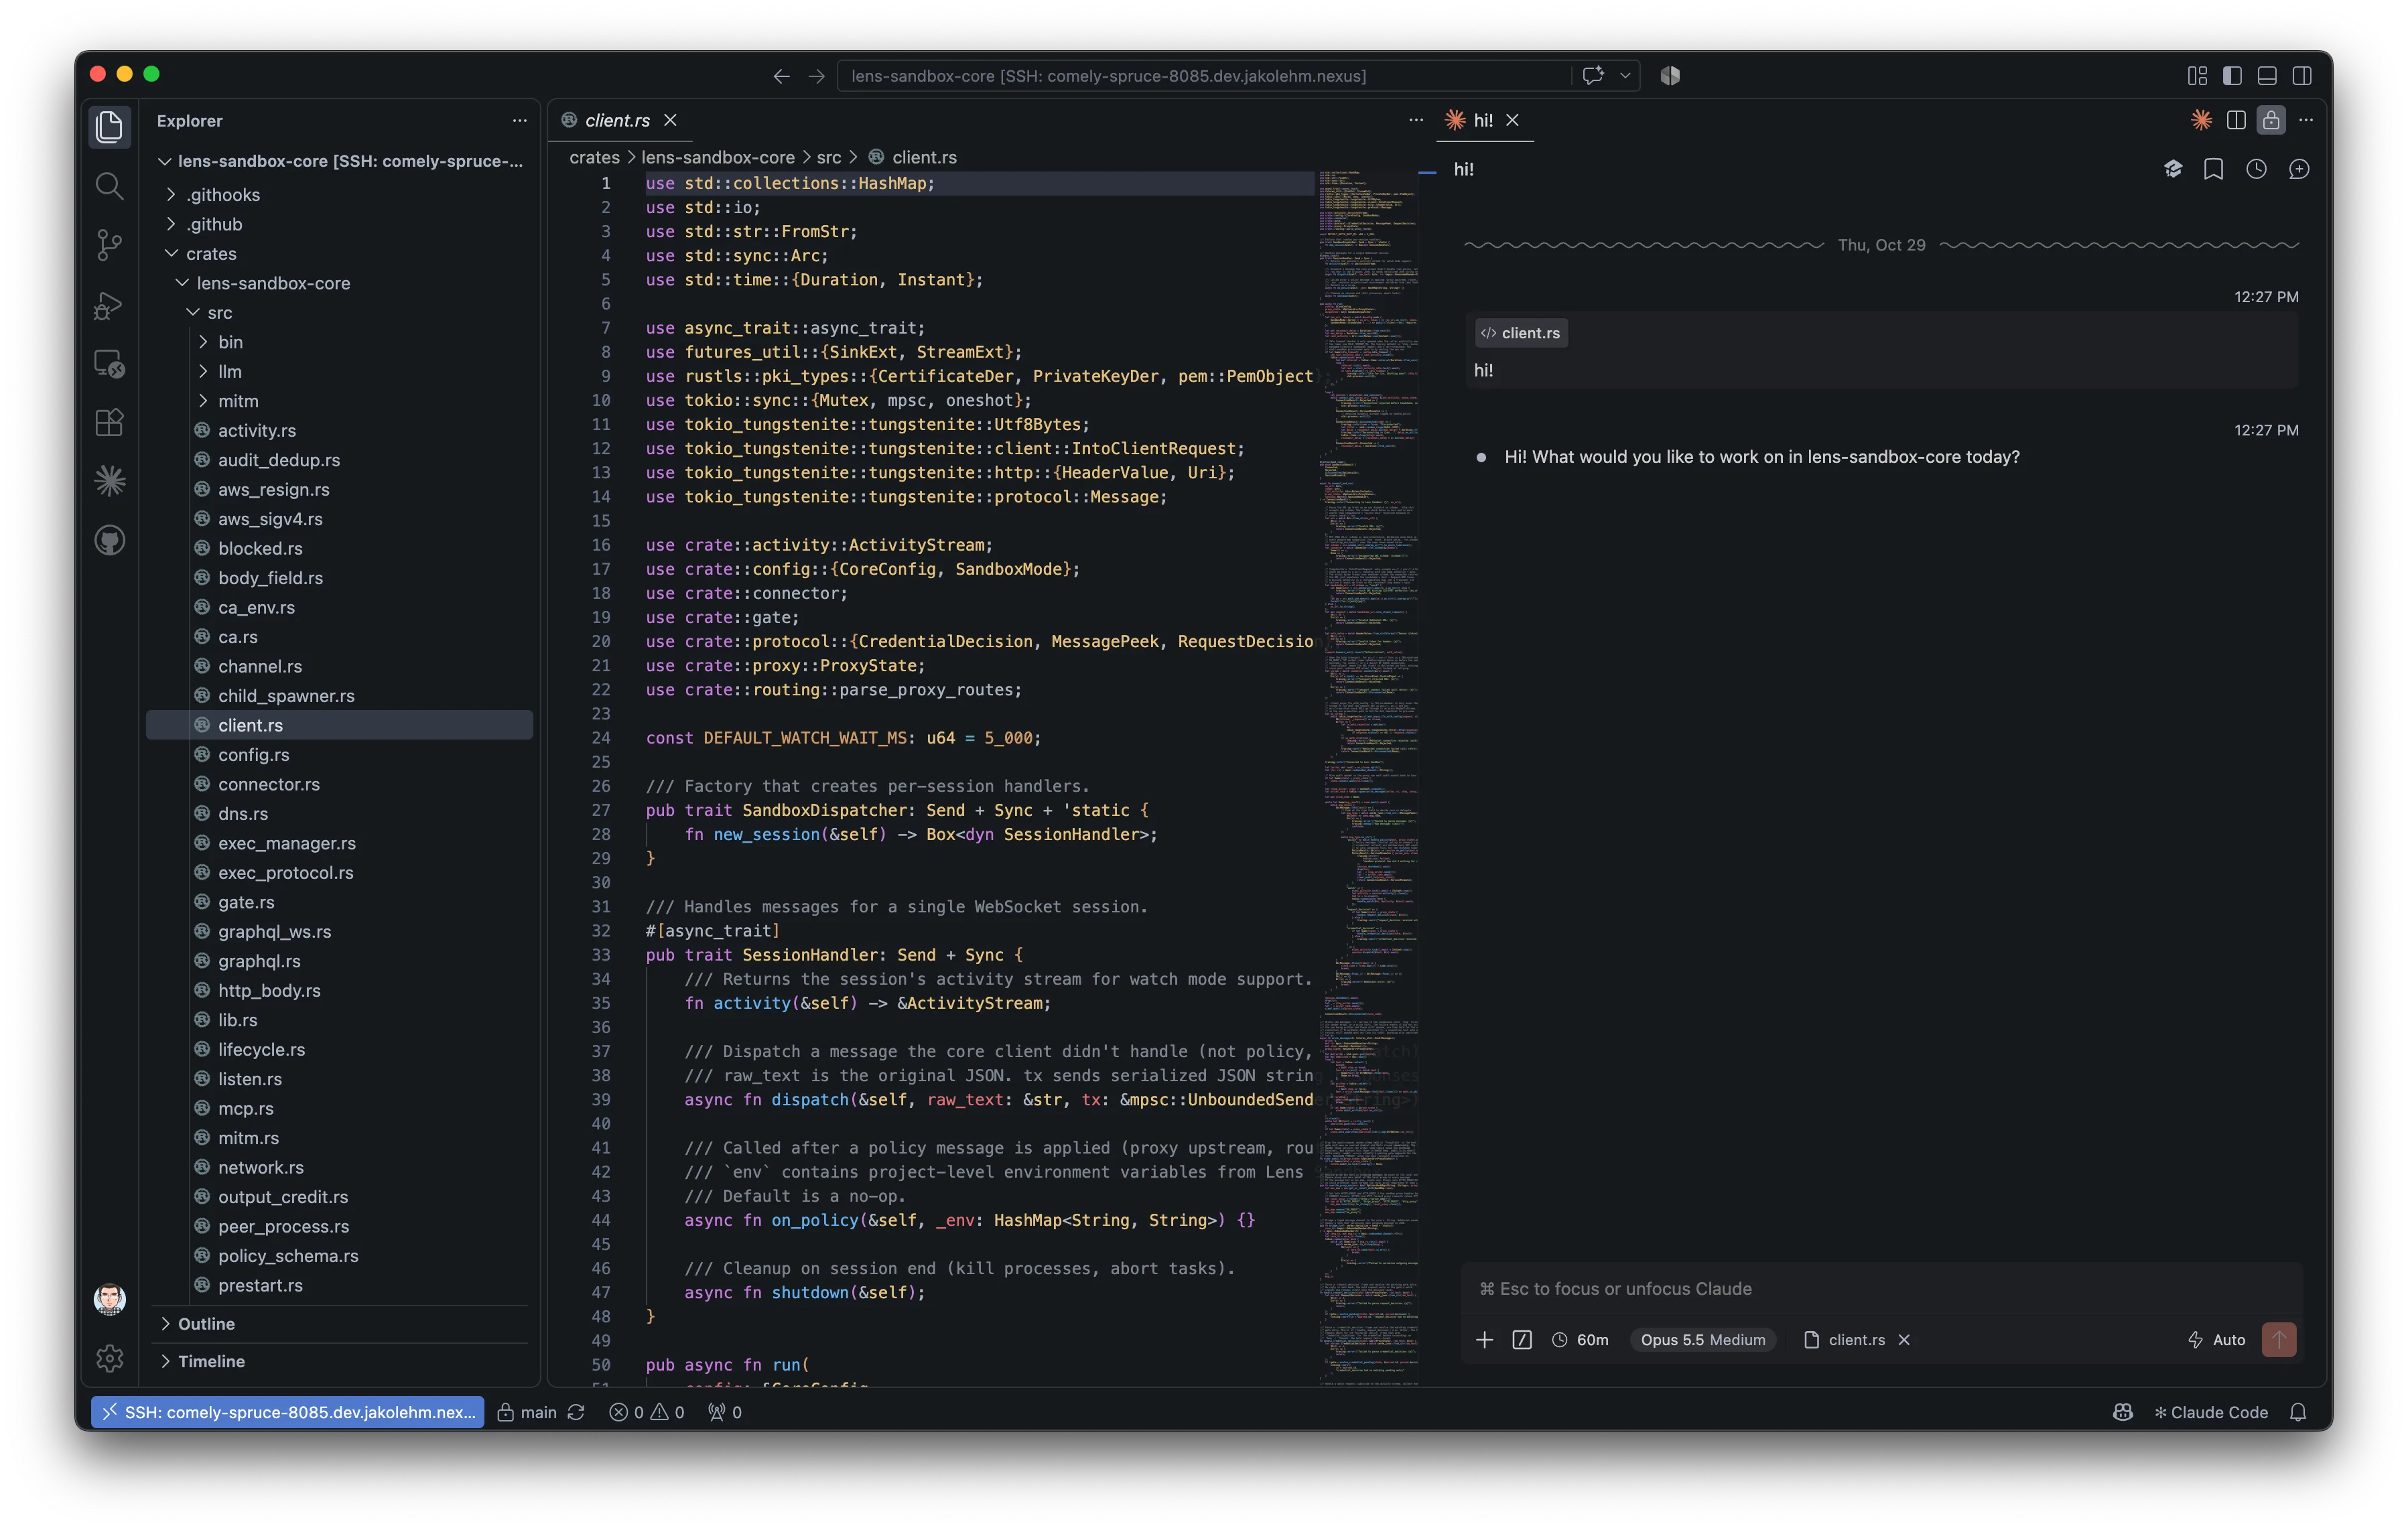Click the Customize Layout icon in title bar
2408x1530 pixels.
[x=2197, y=76]
